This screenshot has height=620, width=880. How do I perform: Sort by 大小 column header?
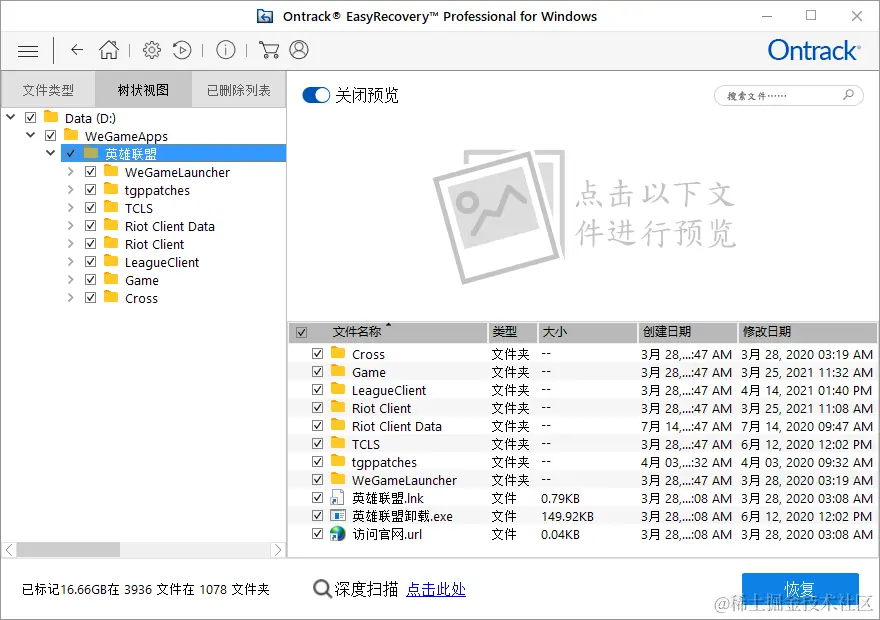tap(587, 332)
